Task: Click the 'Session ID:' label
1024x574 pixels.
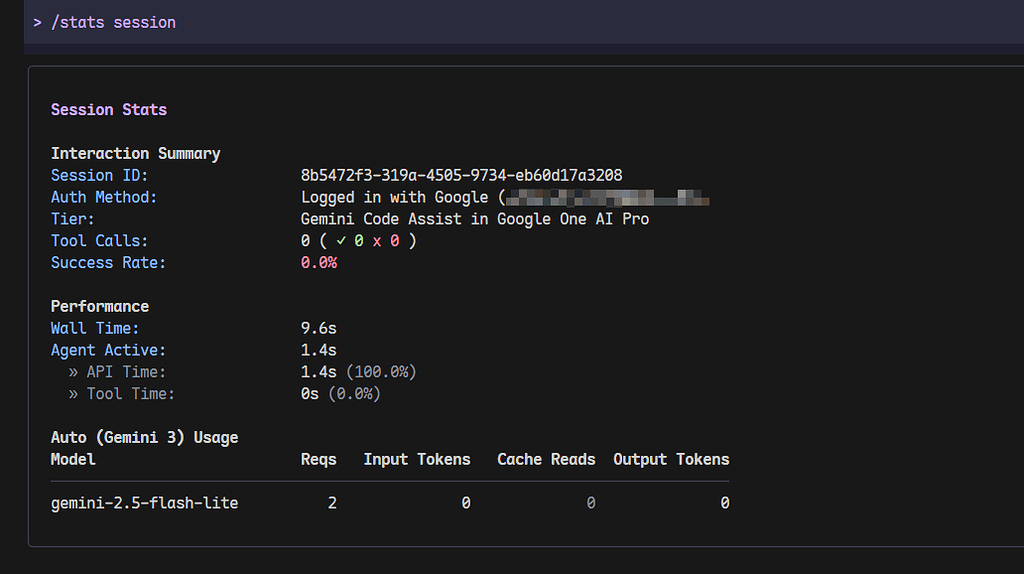Action: click(99, 176)
